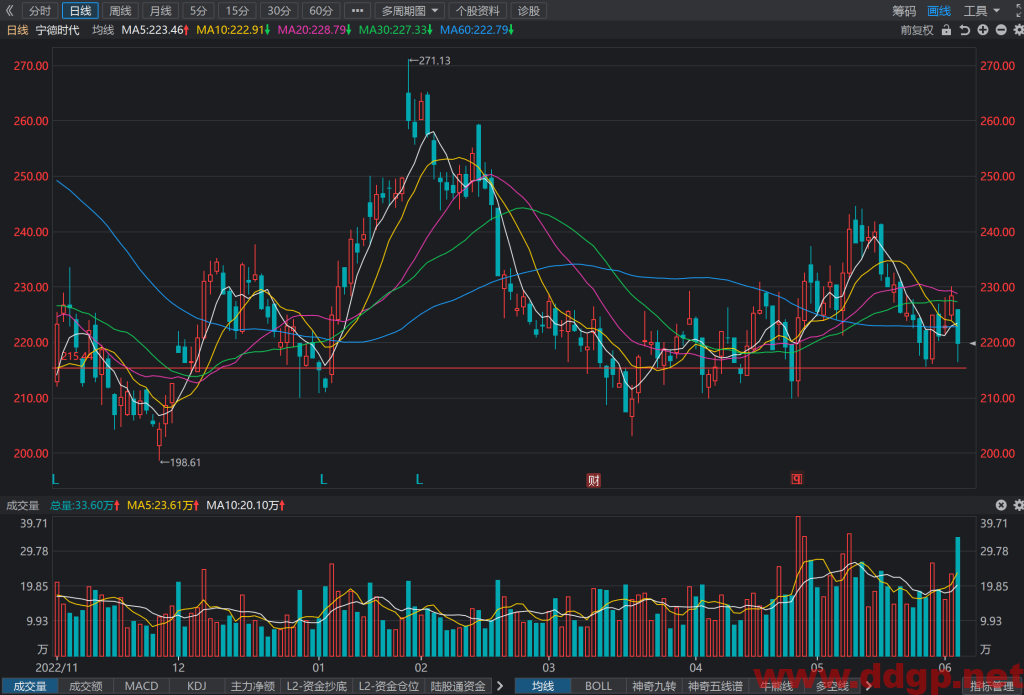The image size is (1024, 695).
Task: Click the L marker near November
Action: [55, 480]
